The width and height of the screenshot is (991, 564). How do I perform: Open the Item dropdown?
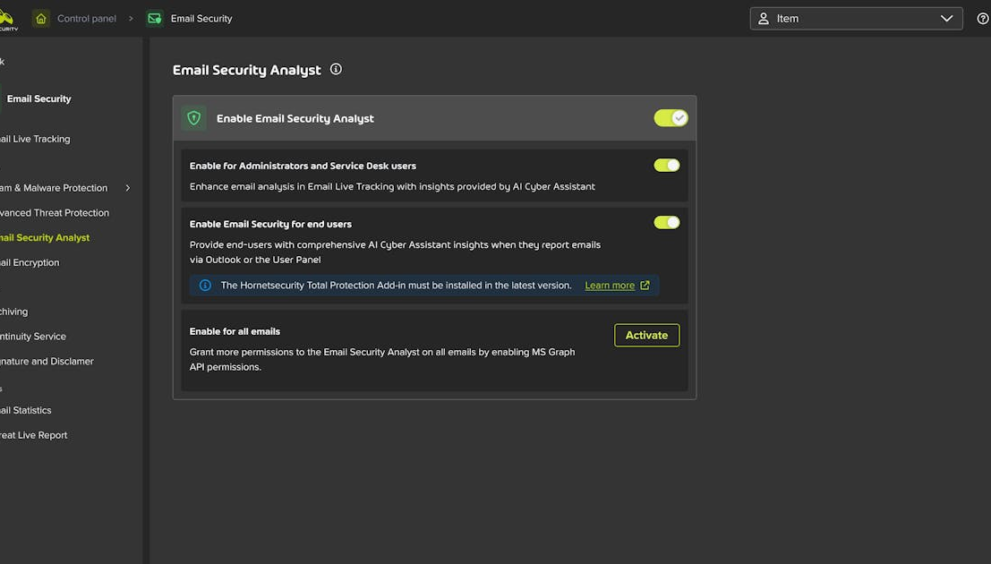[856, 18]
